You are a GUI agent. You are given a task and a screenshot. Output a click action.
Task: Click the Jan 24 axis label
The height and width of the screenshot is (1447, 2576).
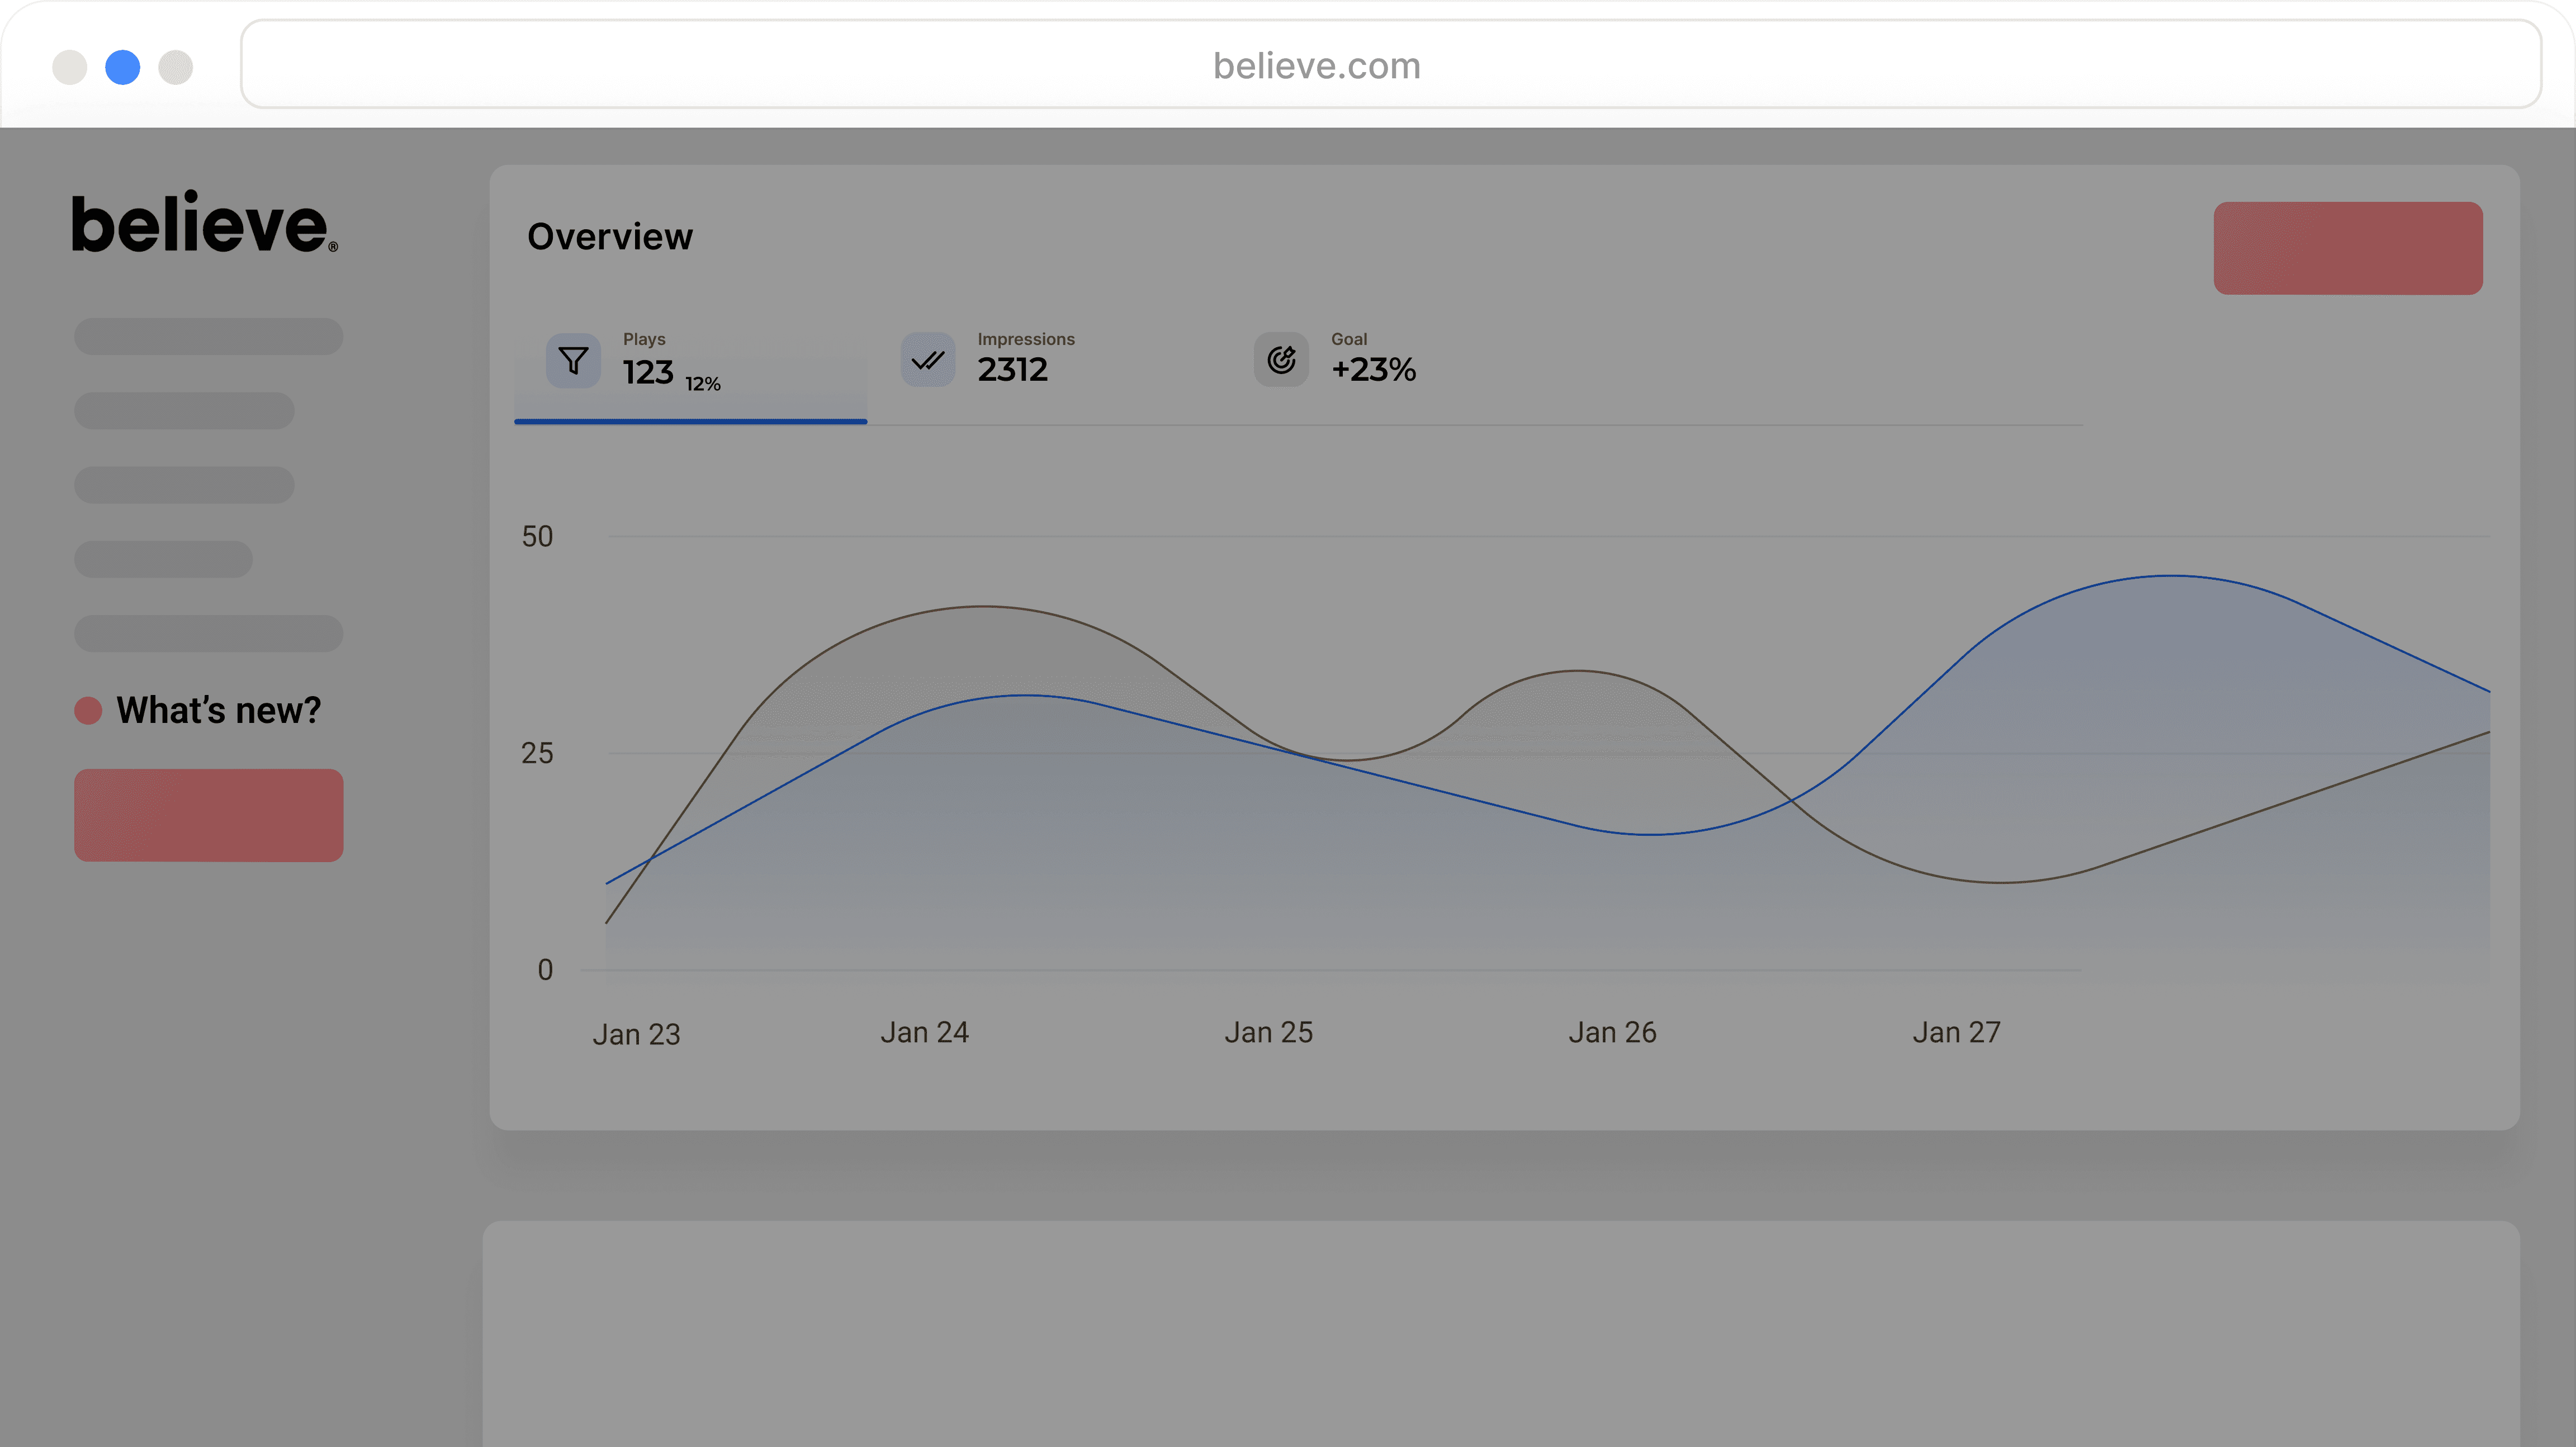924,1032
